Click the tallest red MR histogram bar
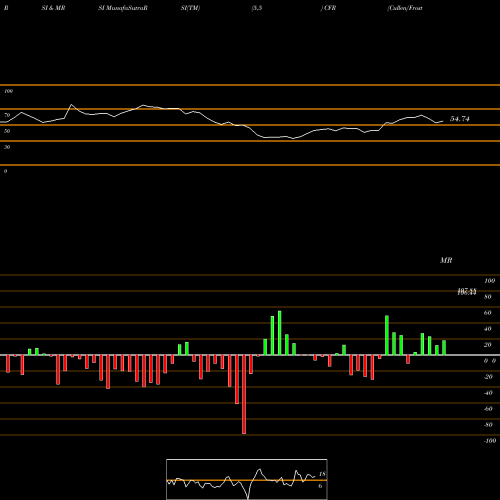The width and height of the screenshot is (500, 500). (244, 394)
